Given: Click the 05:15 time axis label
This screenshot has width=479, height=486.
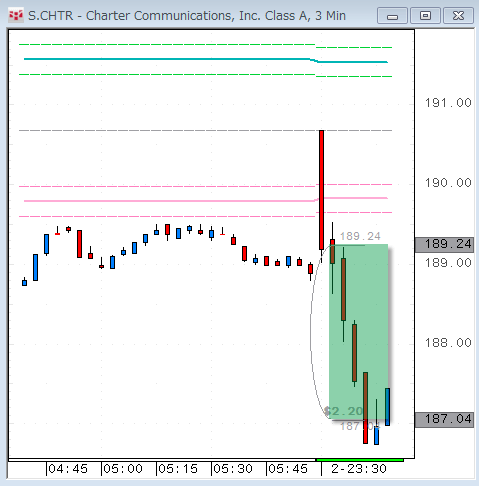Looking at the screenshot, I should (178, 469).
